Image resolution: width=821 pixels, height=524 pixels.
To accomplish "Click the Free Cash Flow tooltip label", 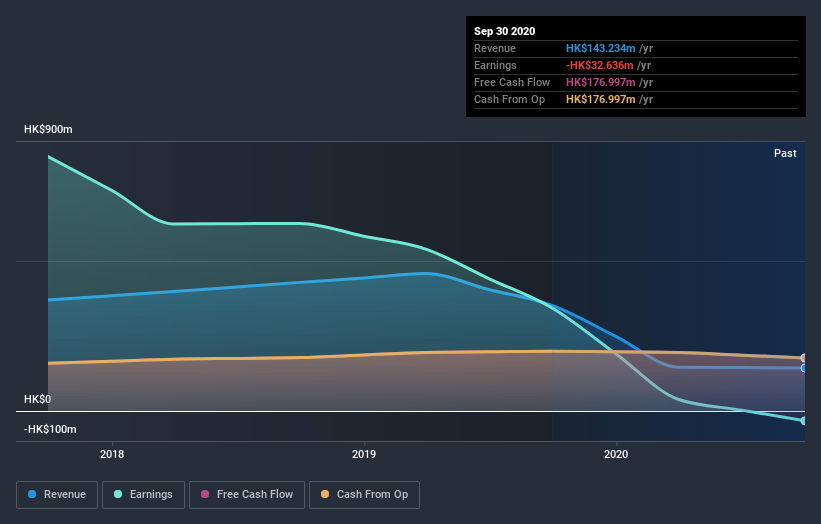I will [x=512, y=82].
